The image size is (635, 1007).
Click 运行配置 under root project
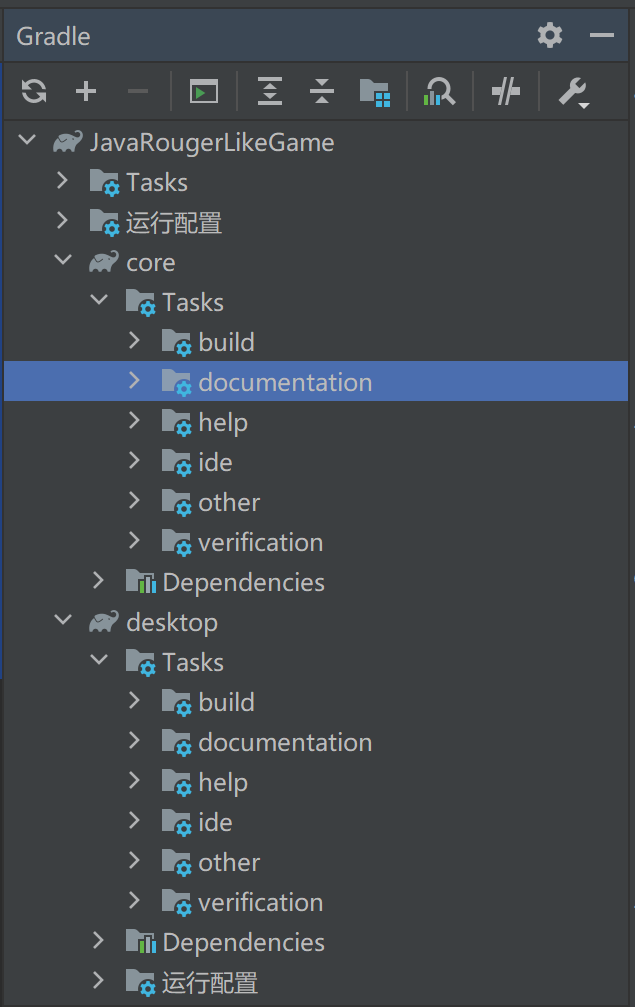[x=173, y=222]
